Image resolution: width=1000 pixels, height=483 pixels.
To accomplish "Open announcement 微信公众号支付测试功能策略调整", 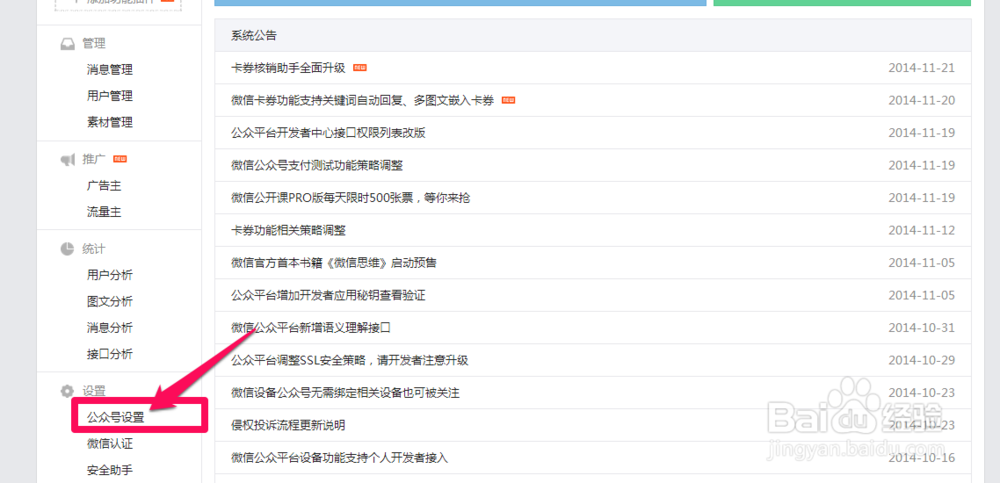I will click(x=317, y=165).
